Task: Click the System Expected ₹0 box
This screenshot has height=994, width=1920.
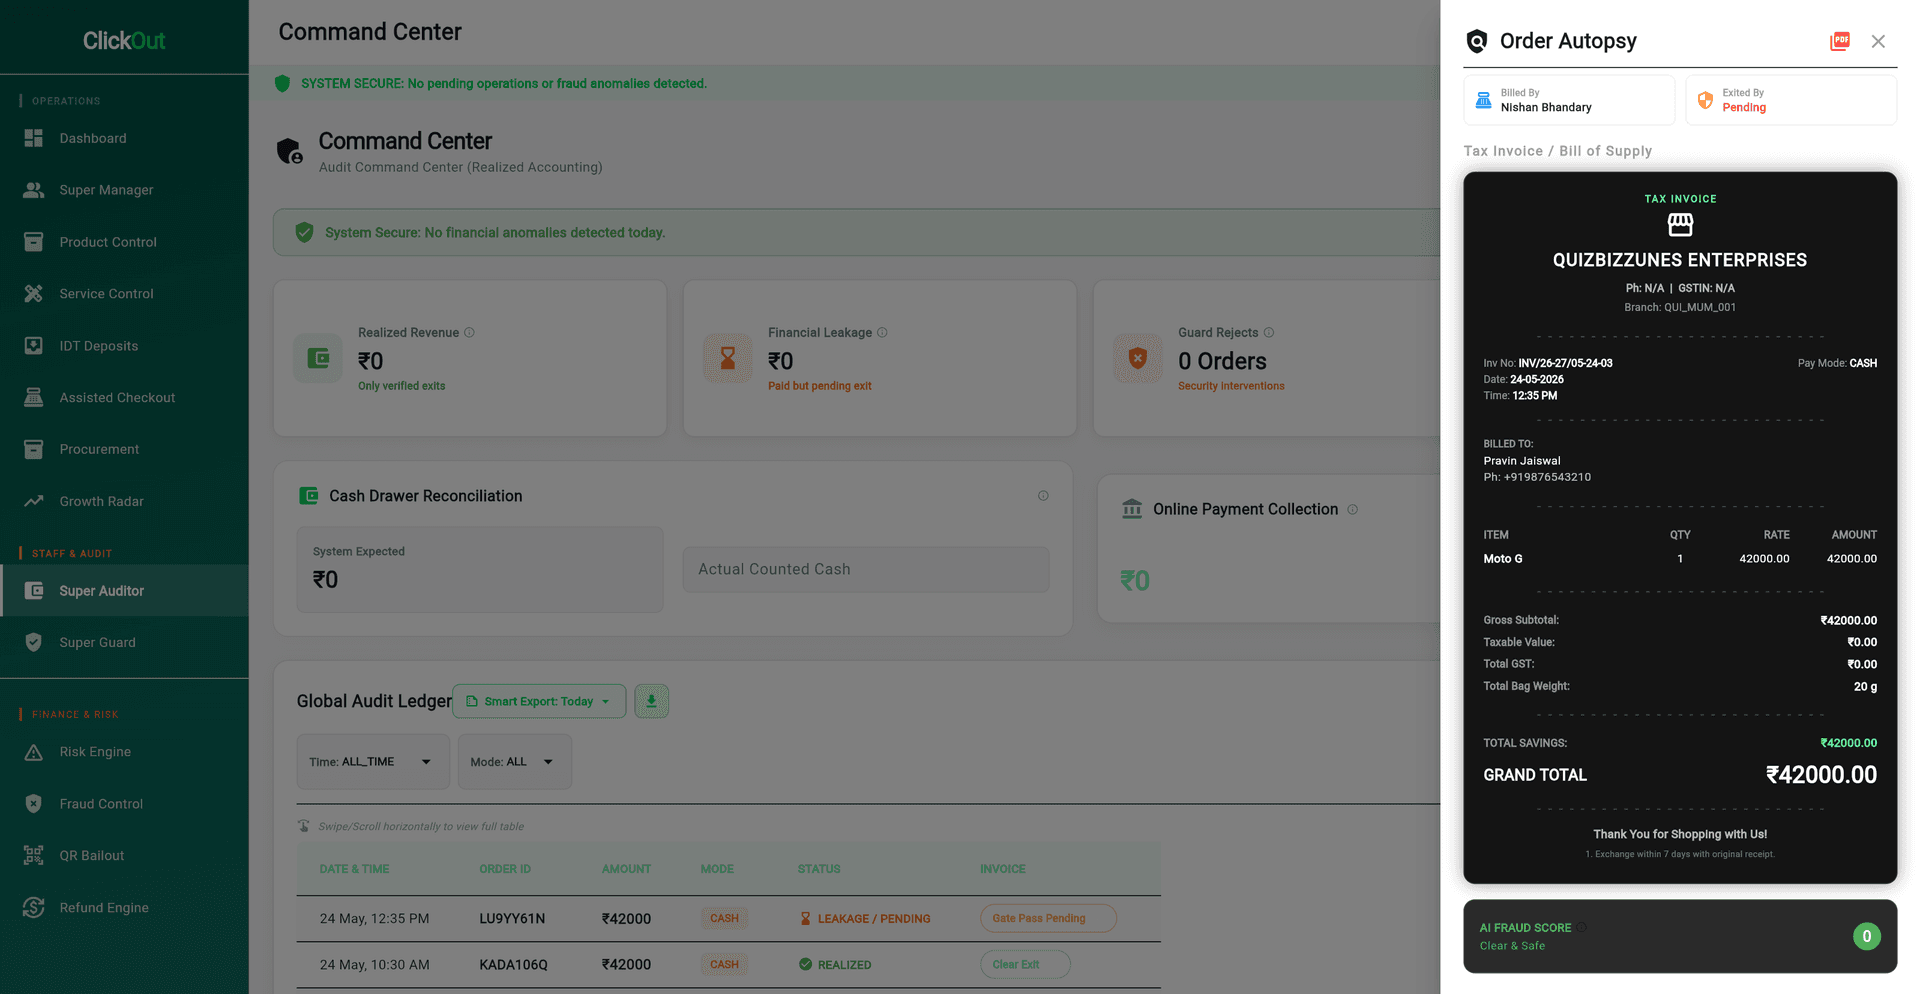Action: (480, 569)
